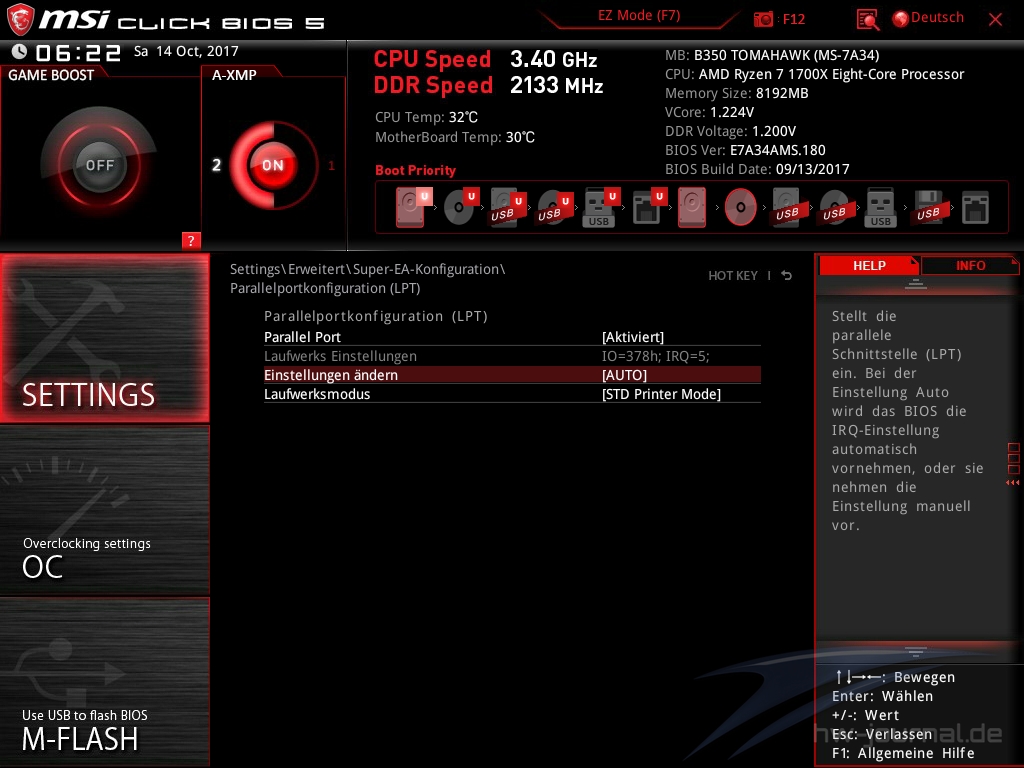Select the UEFI USB hard disk boot icon
The height and width of the screenshot is (768, 1024).
(x=507, y=207)
